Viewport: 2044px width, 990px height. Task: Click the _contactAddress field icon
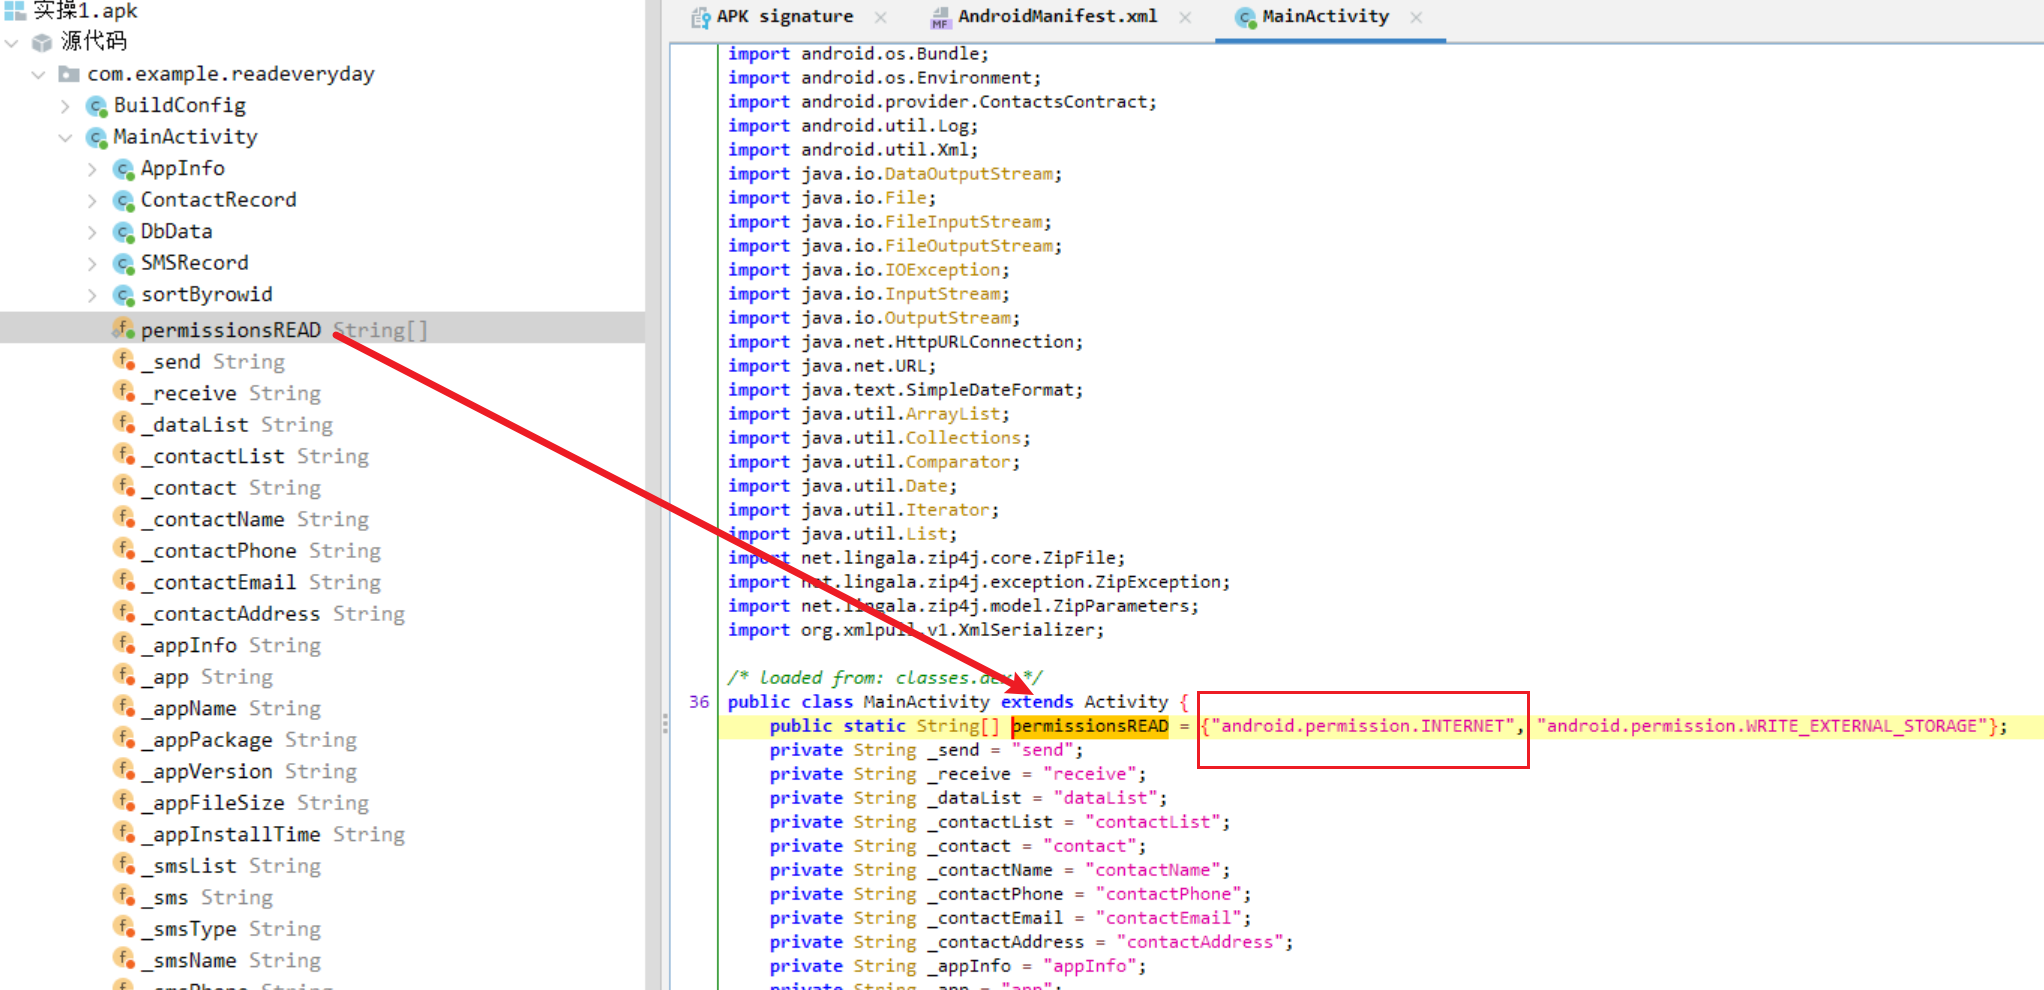(124, 613)
